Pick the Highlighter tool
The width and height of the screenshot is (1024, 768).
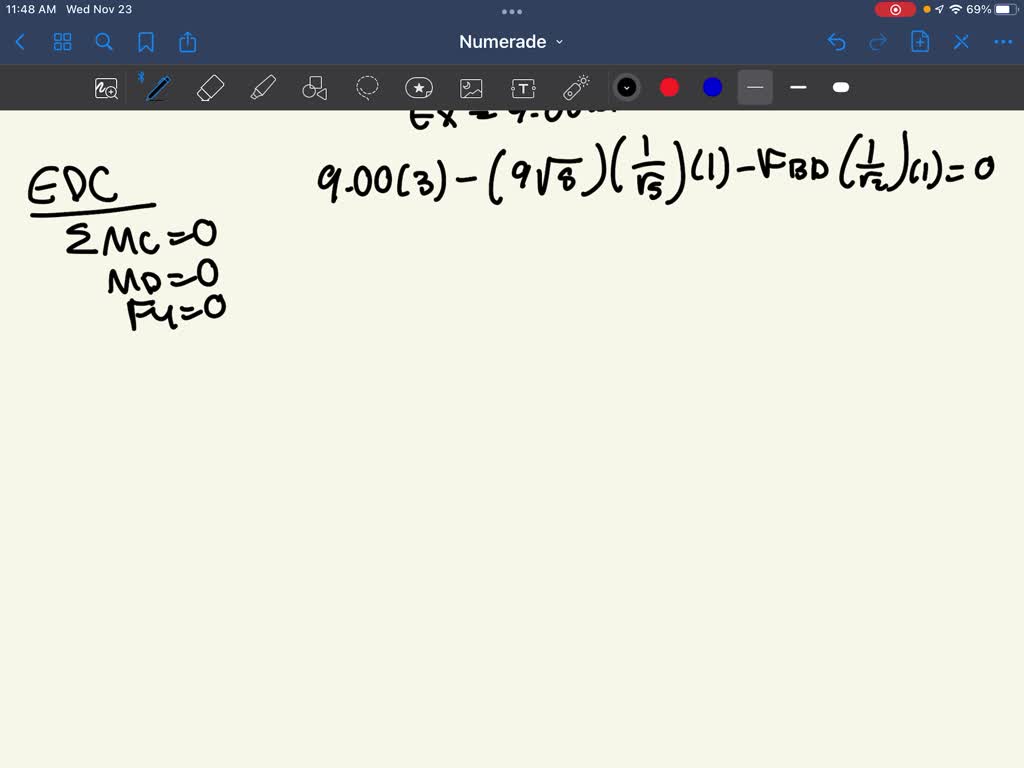(x=263, y=87)
